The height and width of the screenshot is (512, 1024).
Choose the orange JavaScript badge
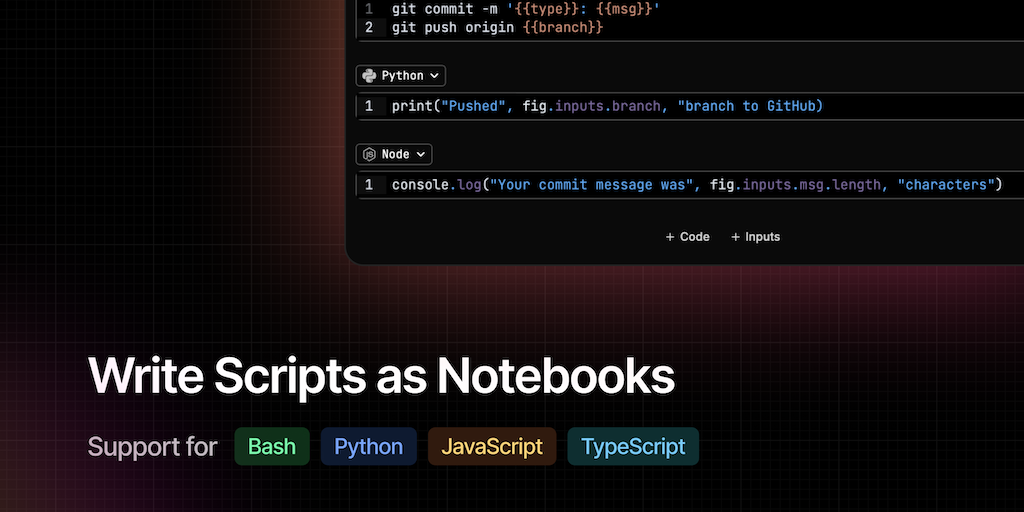pyautogui.click(x=492, y=446)
